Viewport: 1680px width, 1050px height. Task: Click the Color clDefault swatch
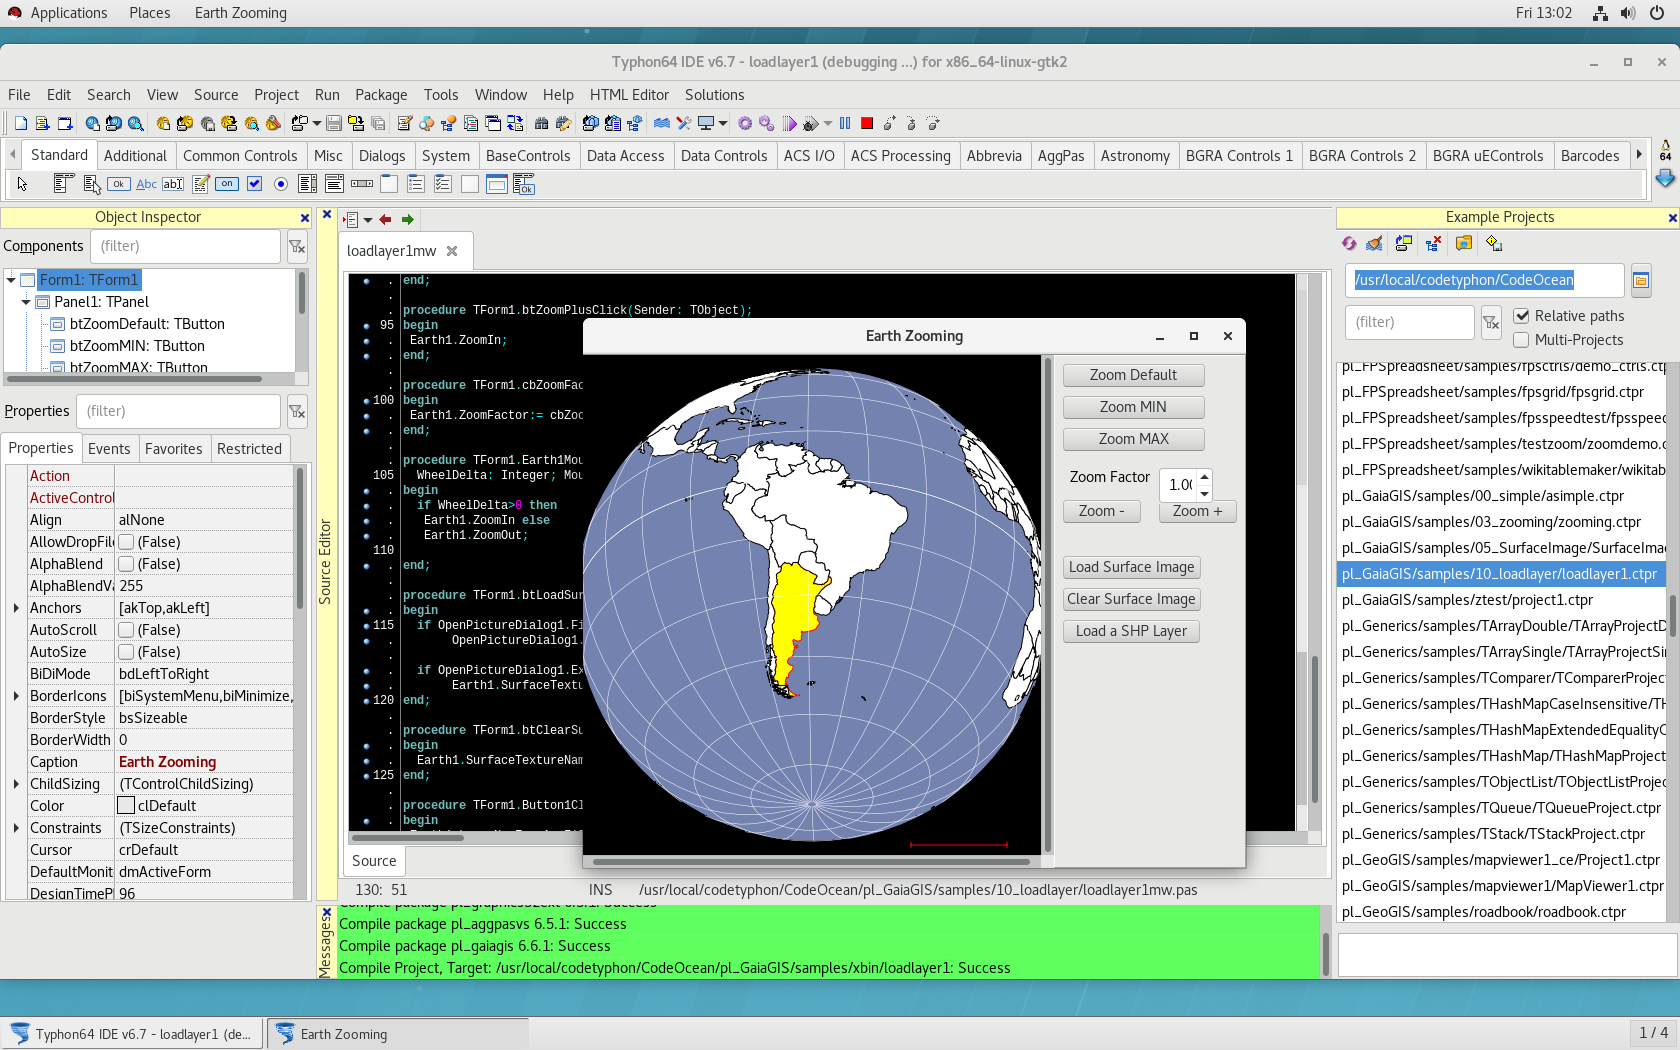tap(126, 806)
